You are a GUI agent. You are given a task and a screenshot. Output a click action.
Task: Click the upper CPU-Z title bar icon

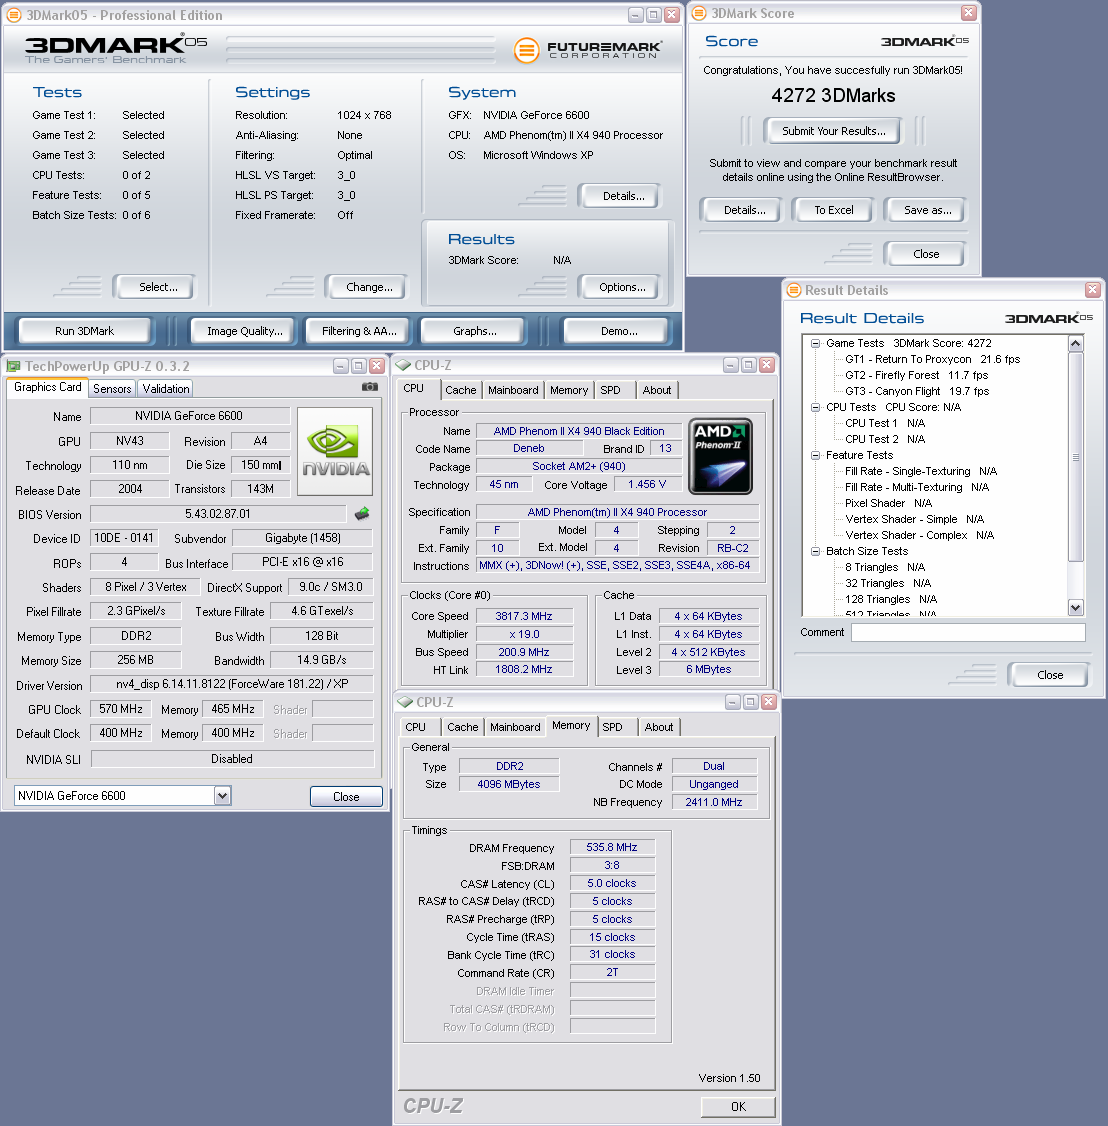click(x=403, y=366)
